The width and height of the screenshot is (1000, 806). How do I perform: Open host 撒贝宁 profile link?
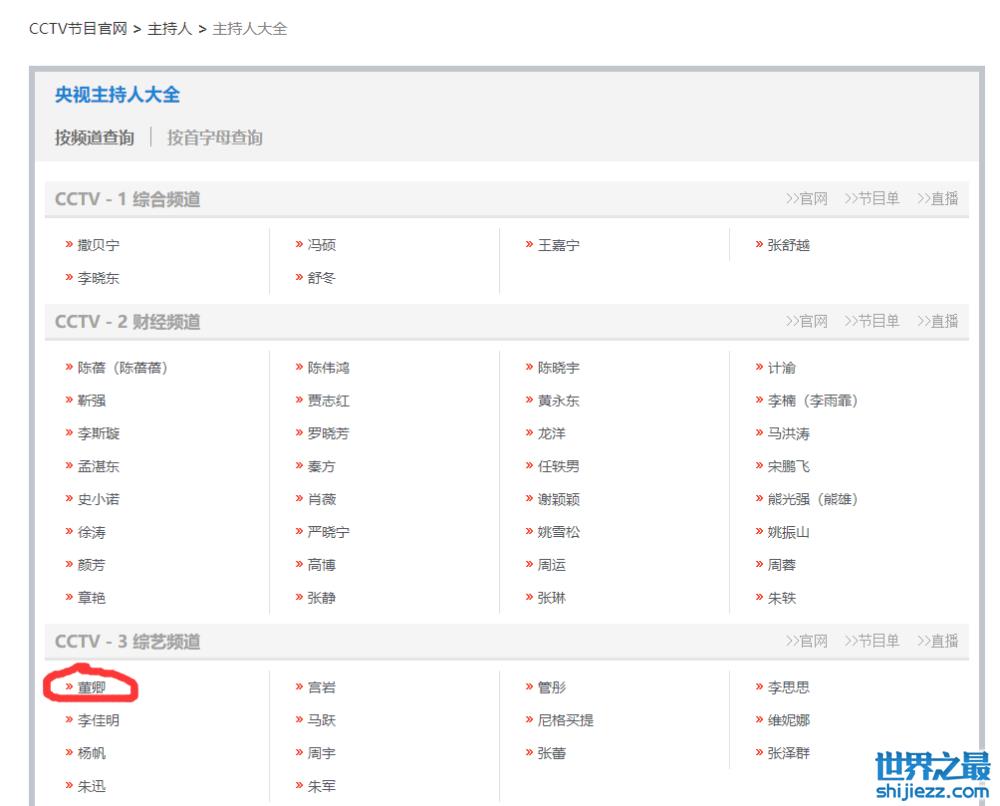click(98, 245)
